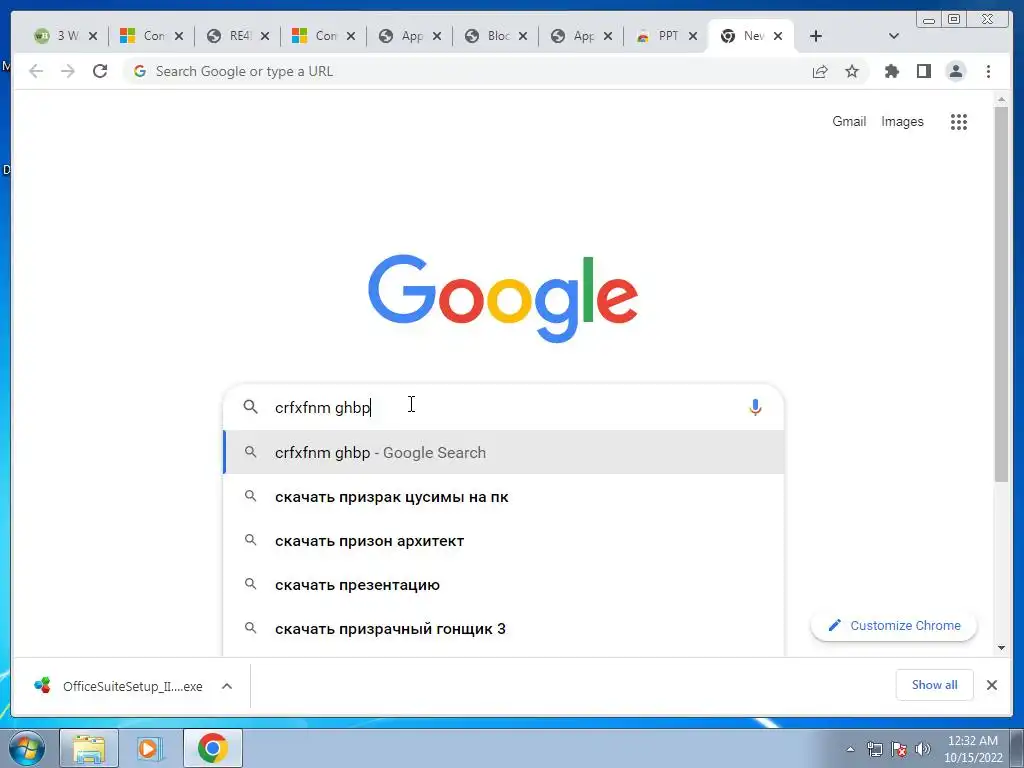The height and width of the screenshot is (768, 1024).
Task: Select suggestion "скачать призон архитект"
Action: [x=504, y=540]
